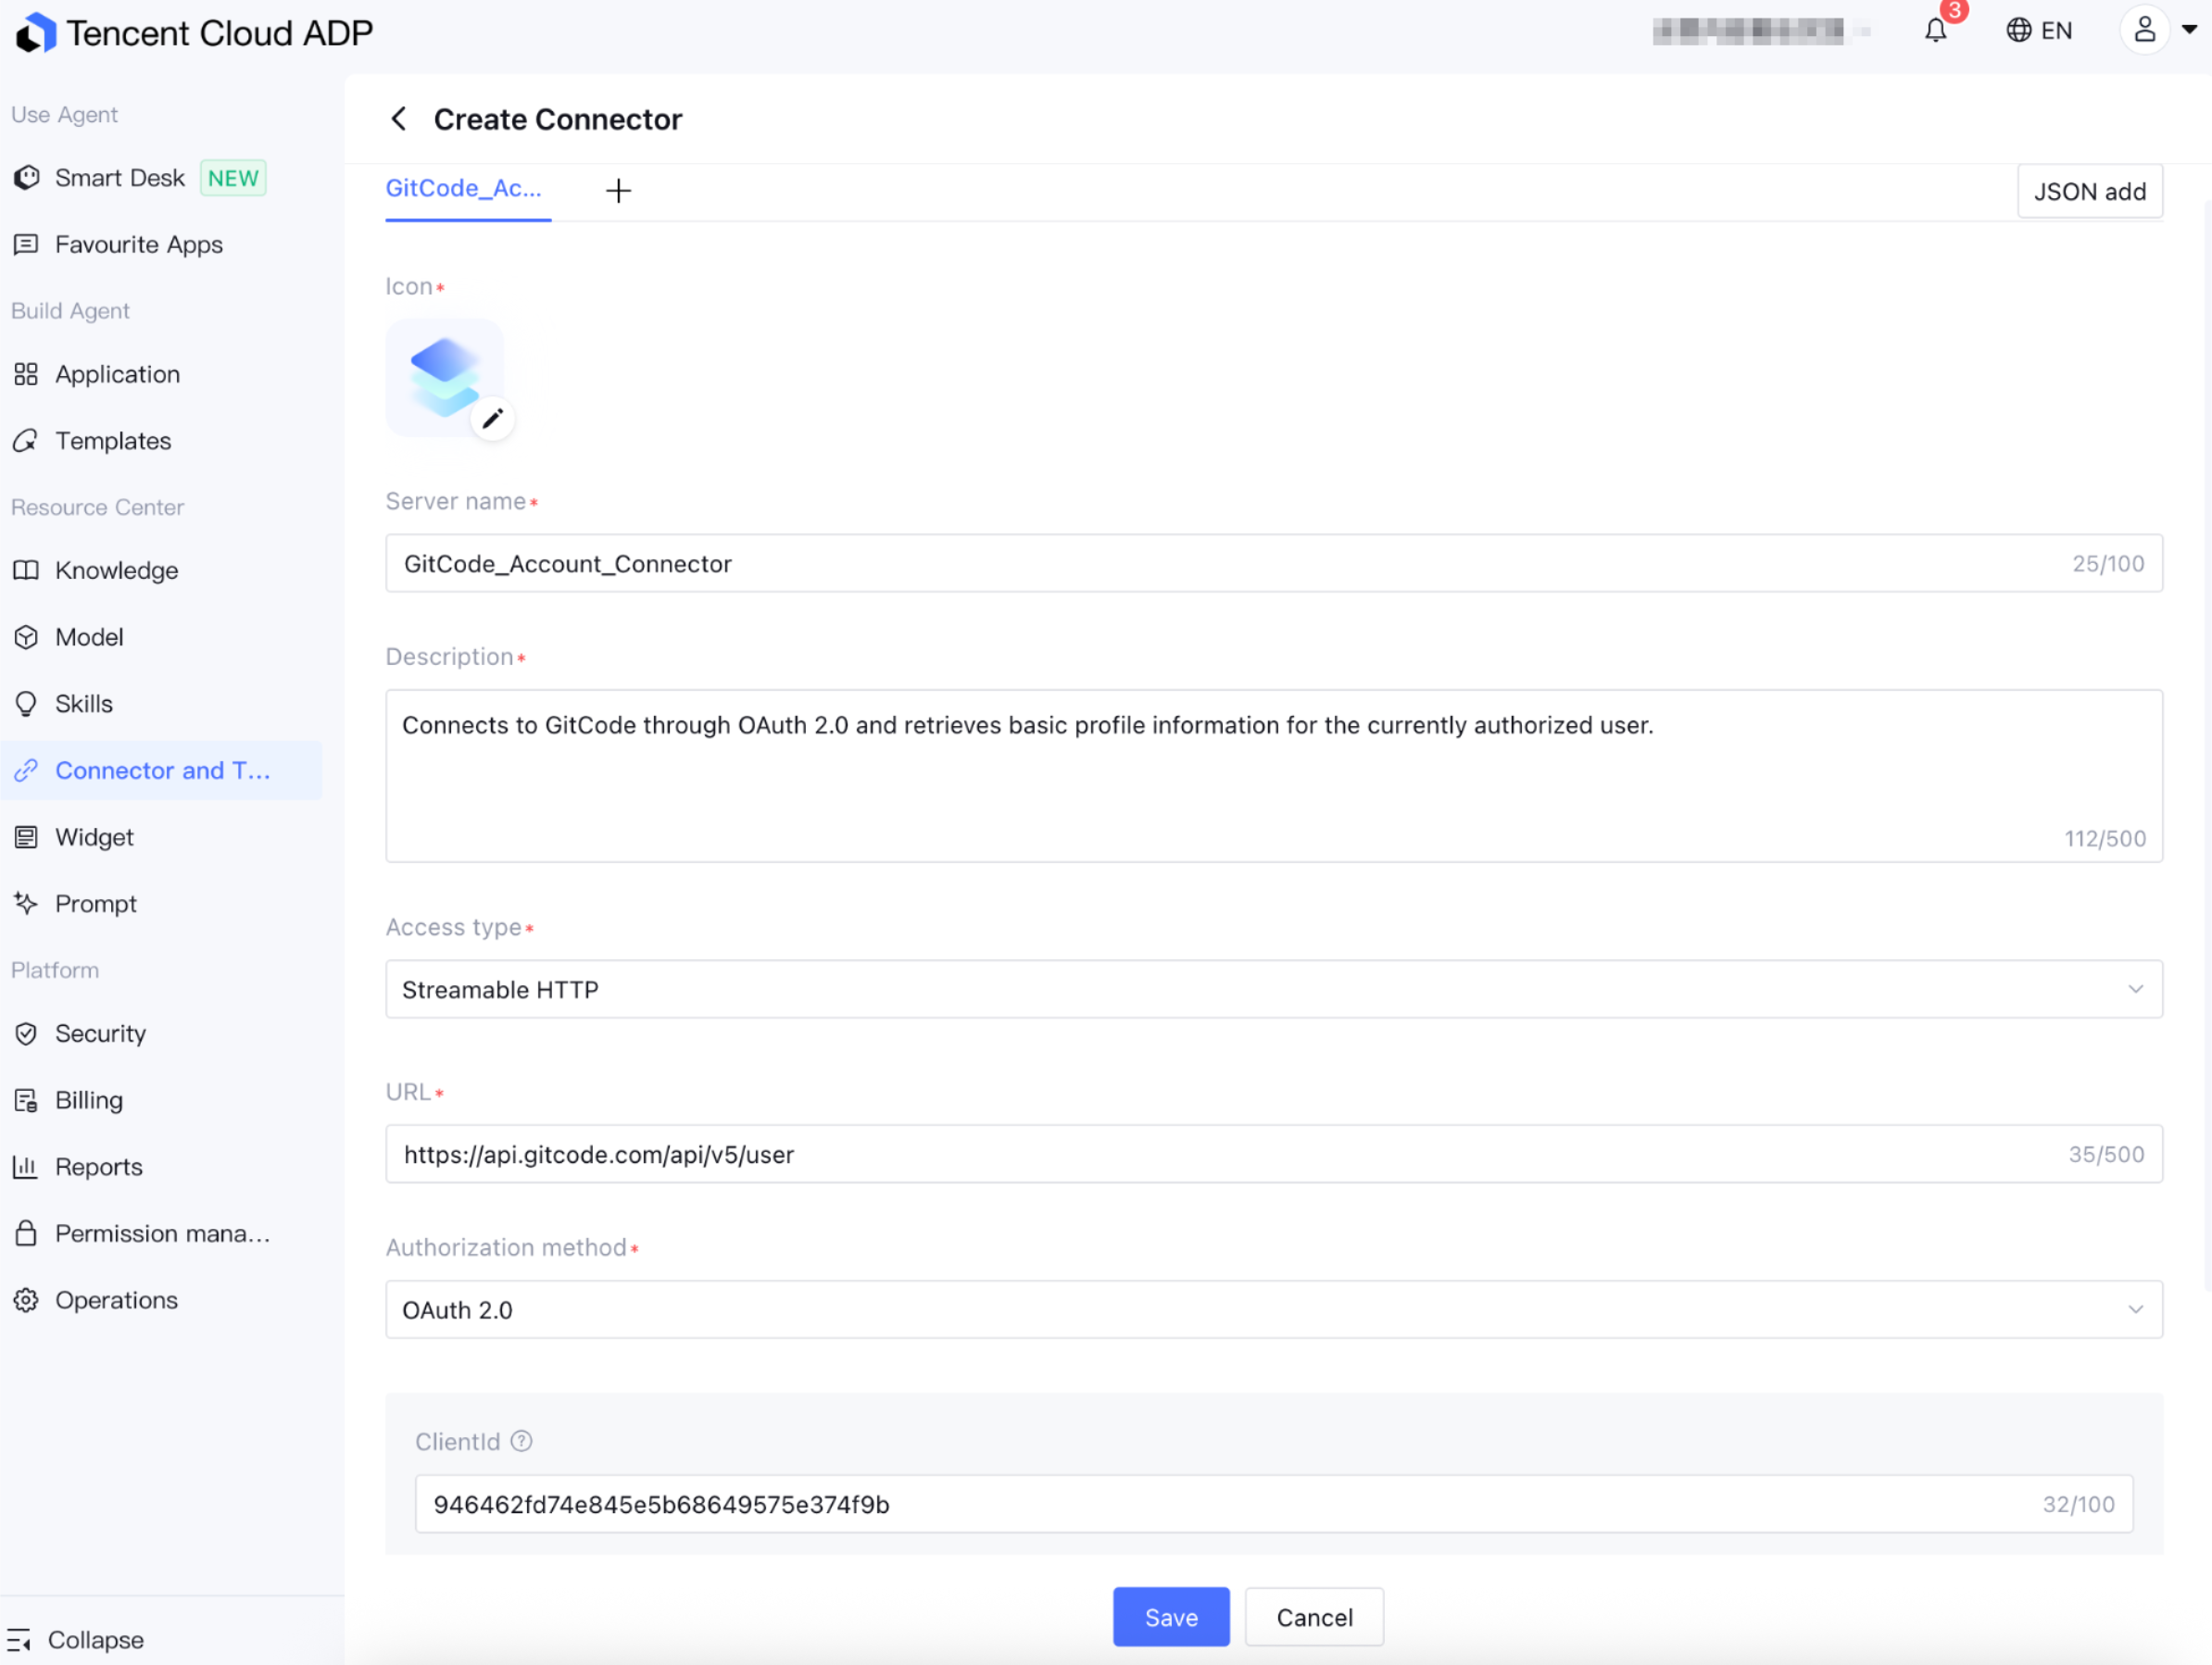Open the notifications bell
This screenshot has height=1665, width=2212.
point(1936,30)
